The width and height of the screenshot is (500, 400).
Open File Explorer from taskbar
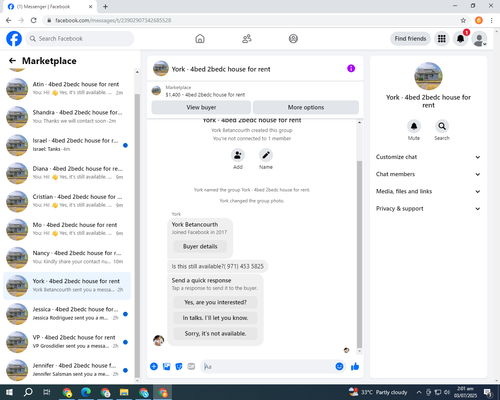[x=124, y=393]
